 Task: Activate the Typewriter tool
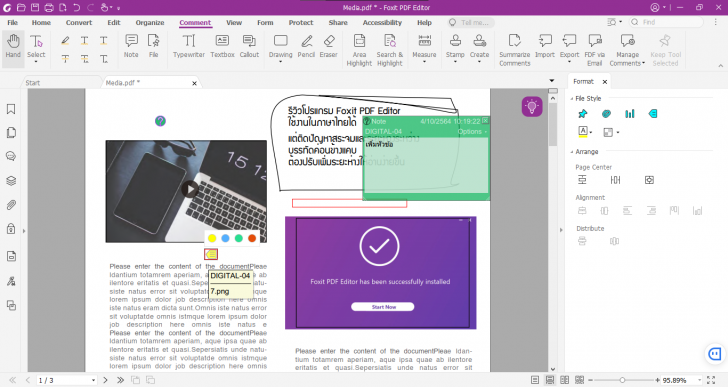pyautogui.click(x=188, y=47)
